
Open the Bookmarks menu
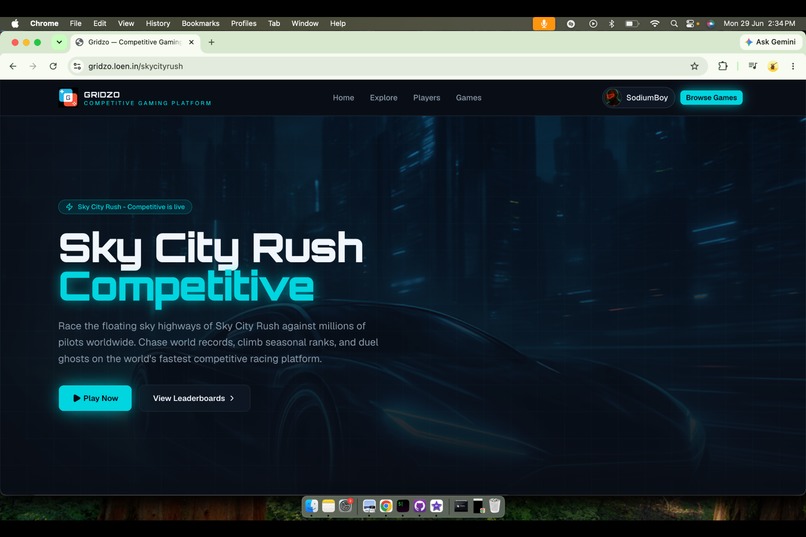pos(200,24)
